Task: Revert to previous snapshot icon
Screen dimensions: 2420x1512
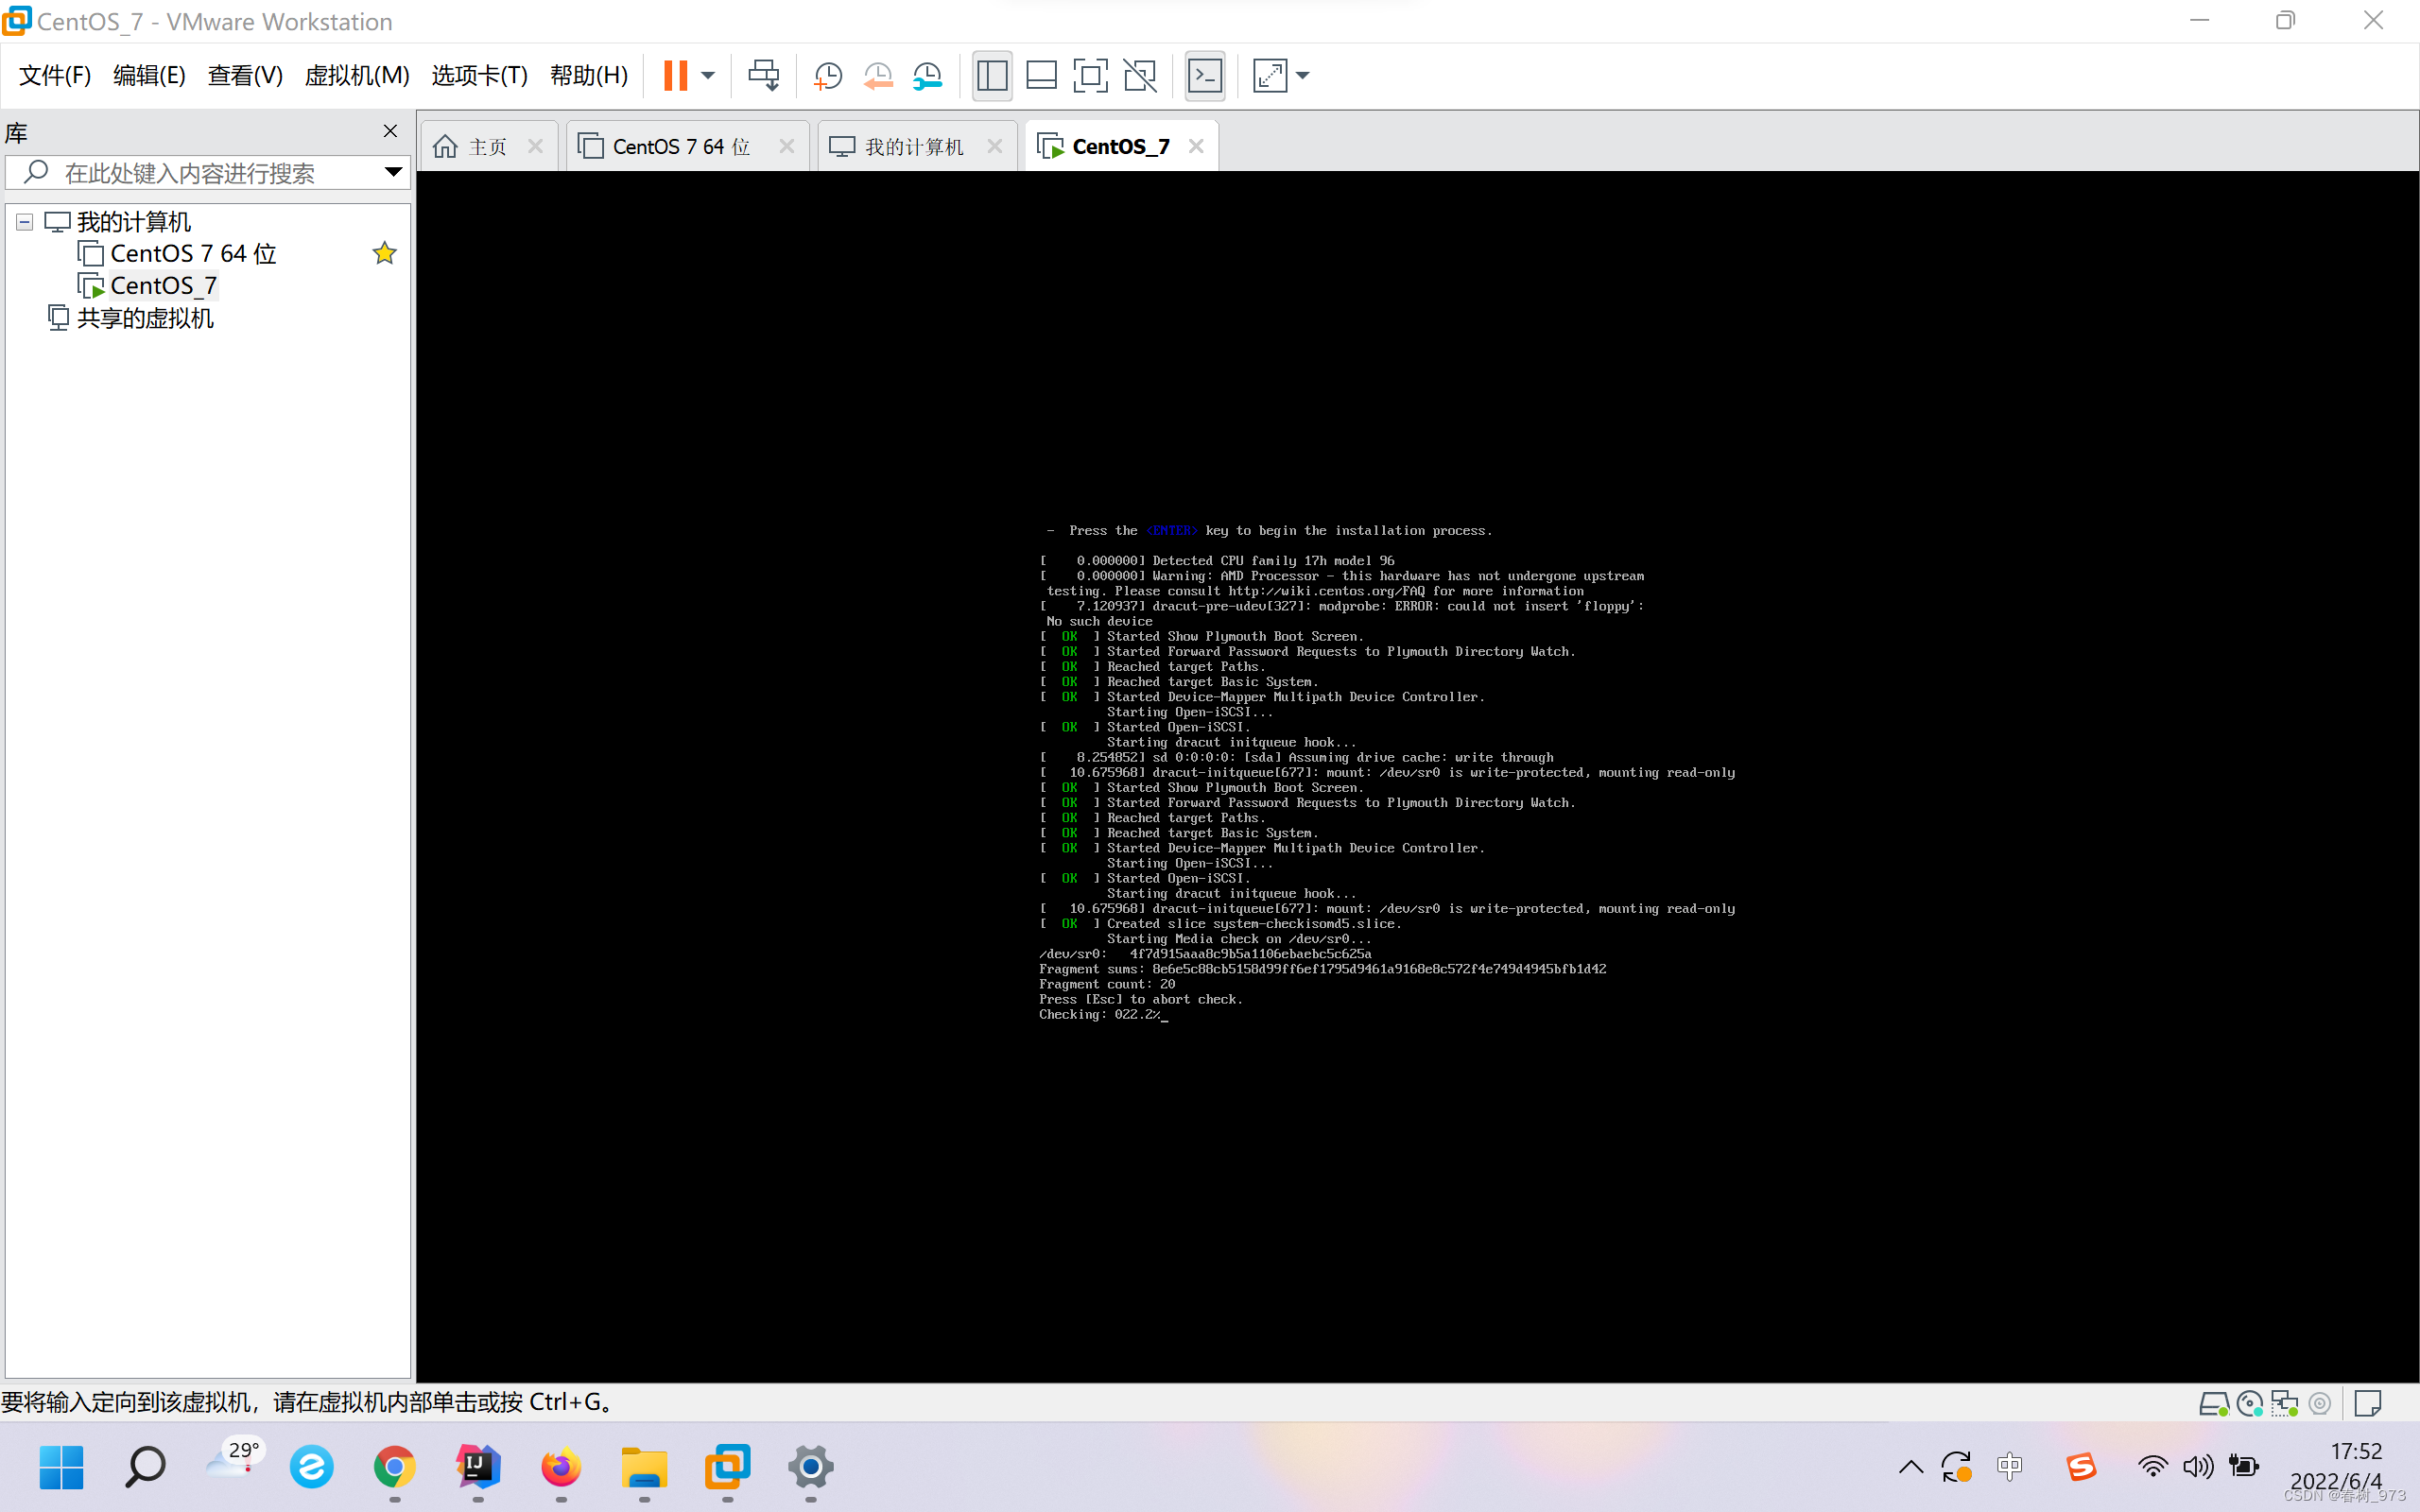Action: (x=877, y=75)
